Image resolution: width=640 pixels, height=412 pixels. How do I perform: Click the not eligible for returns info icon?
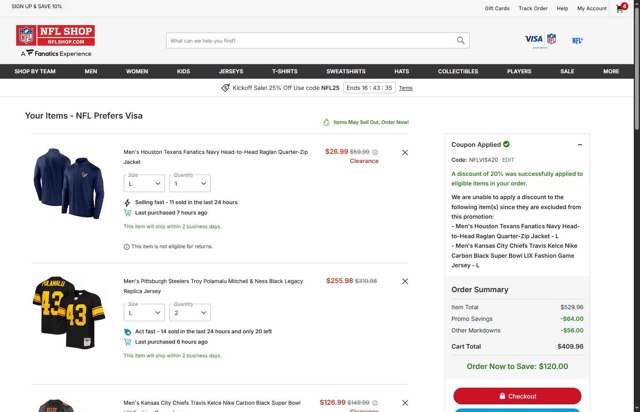[x=127, y=247]
